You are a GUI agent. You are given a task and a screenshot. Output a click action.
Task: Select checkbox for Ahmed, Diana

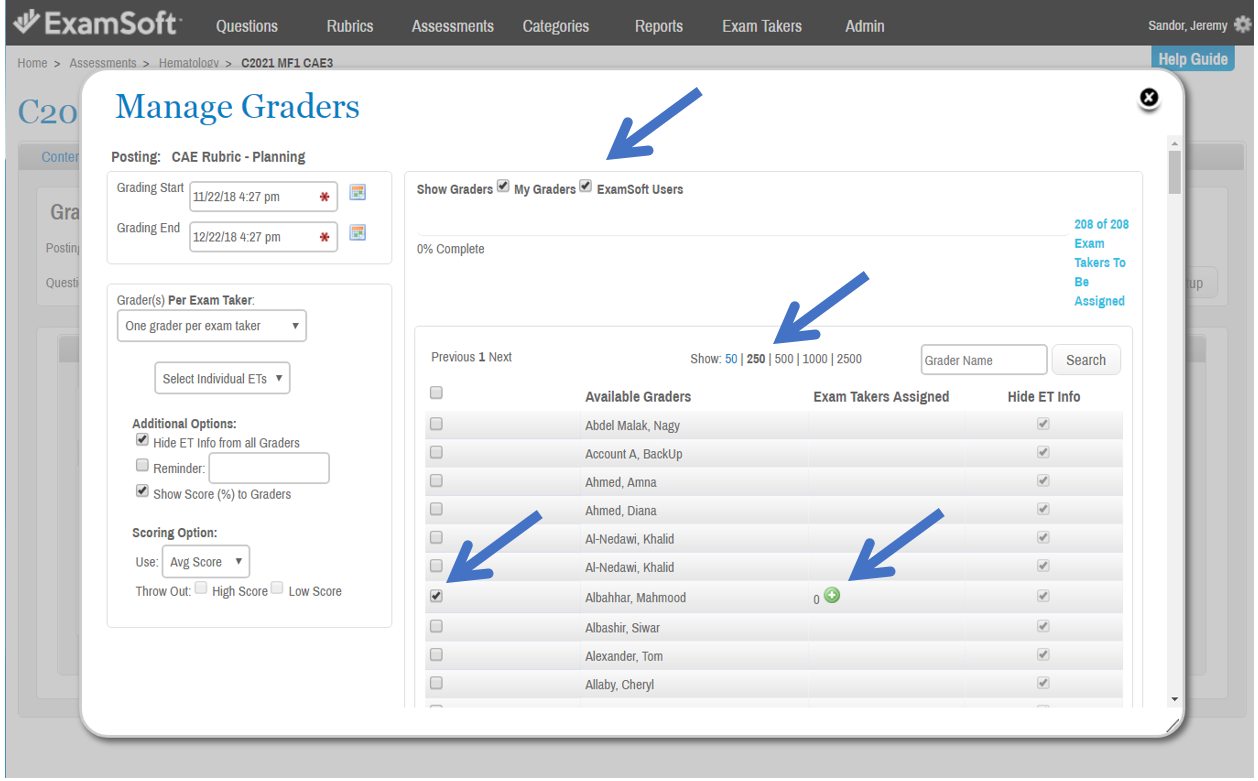[436, 509]
